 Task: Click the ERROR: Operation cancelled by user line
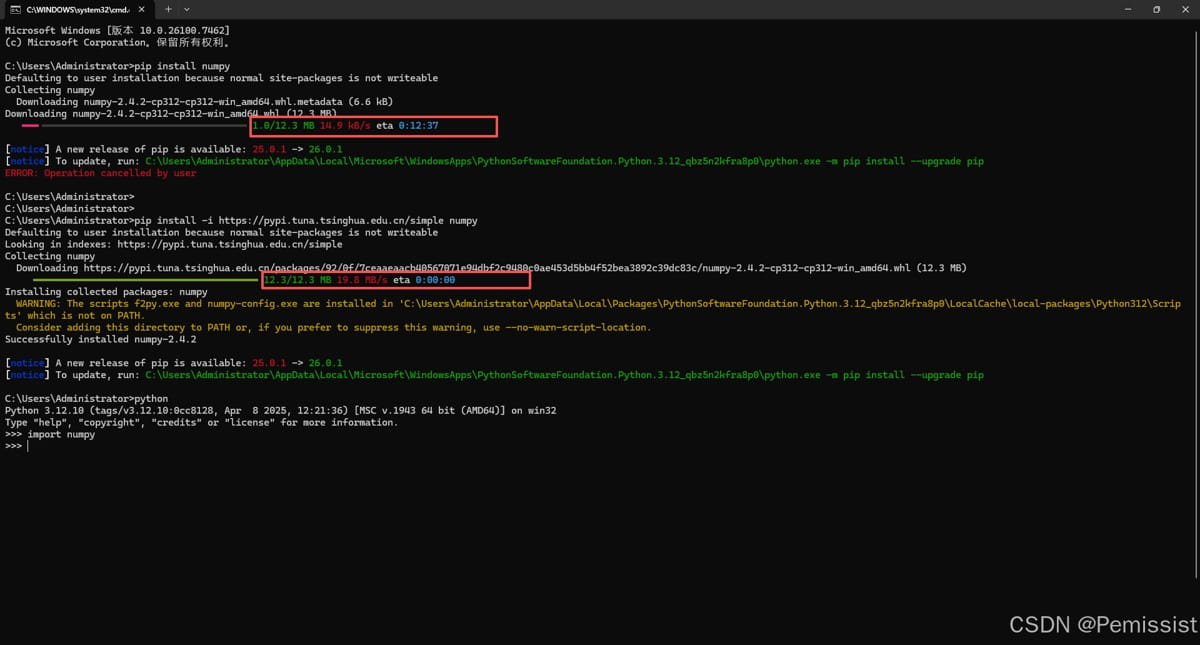[100, 173]
